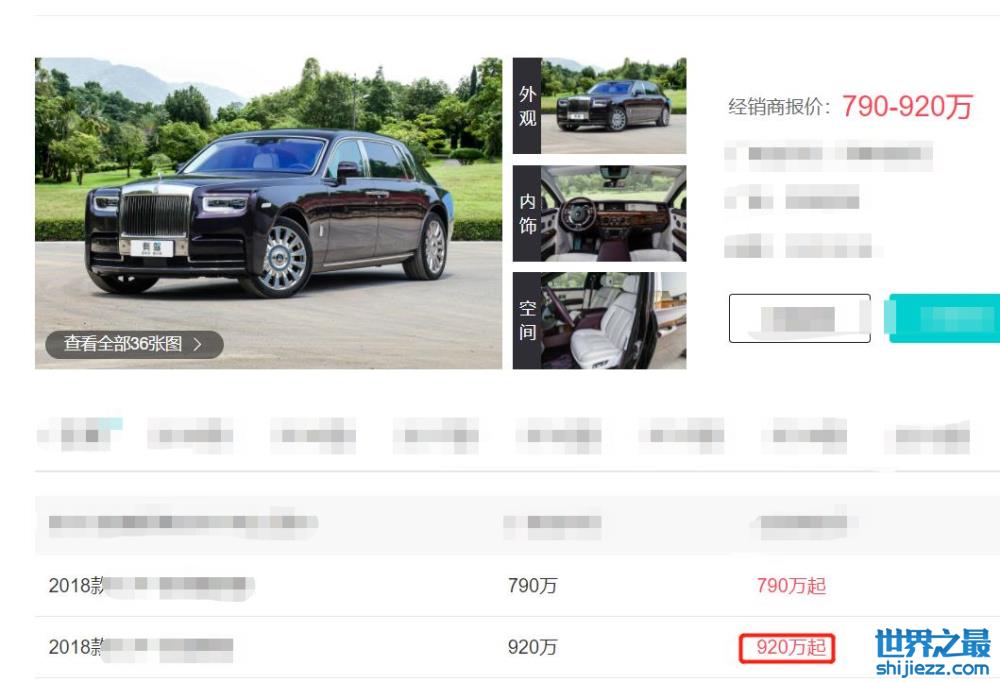Click the 920万 guide price text
Image resolution: width=1000 pixels, height=683 pixels.
click(x=533, y=647)
